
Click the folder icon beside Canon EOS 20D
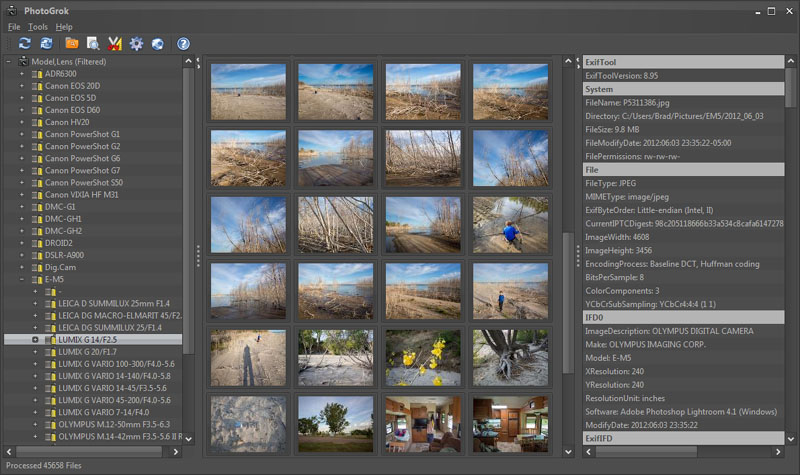(37, 86)
